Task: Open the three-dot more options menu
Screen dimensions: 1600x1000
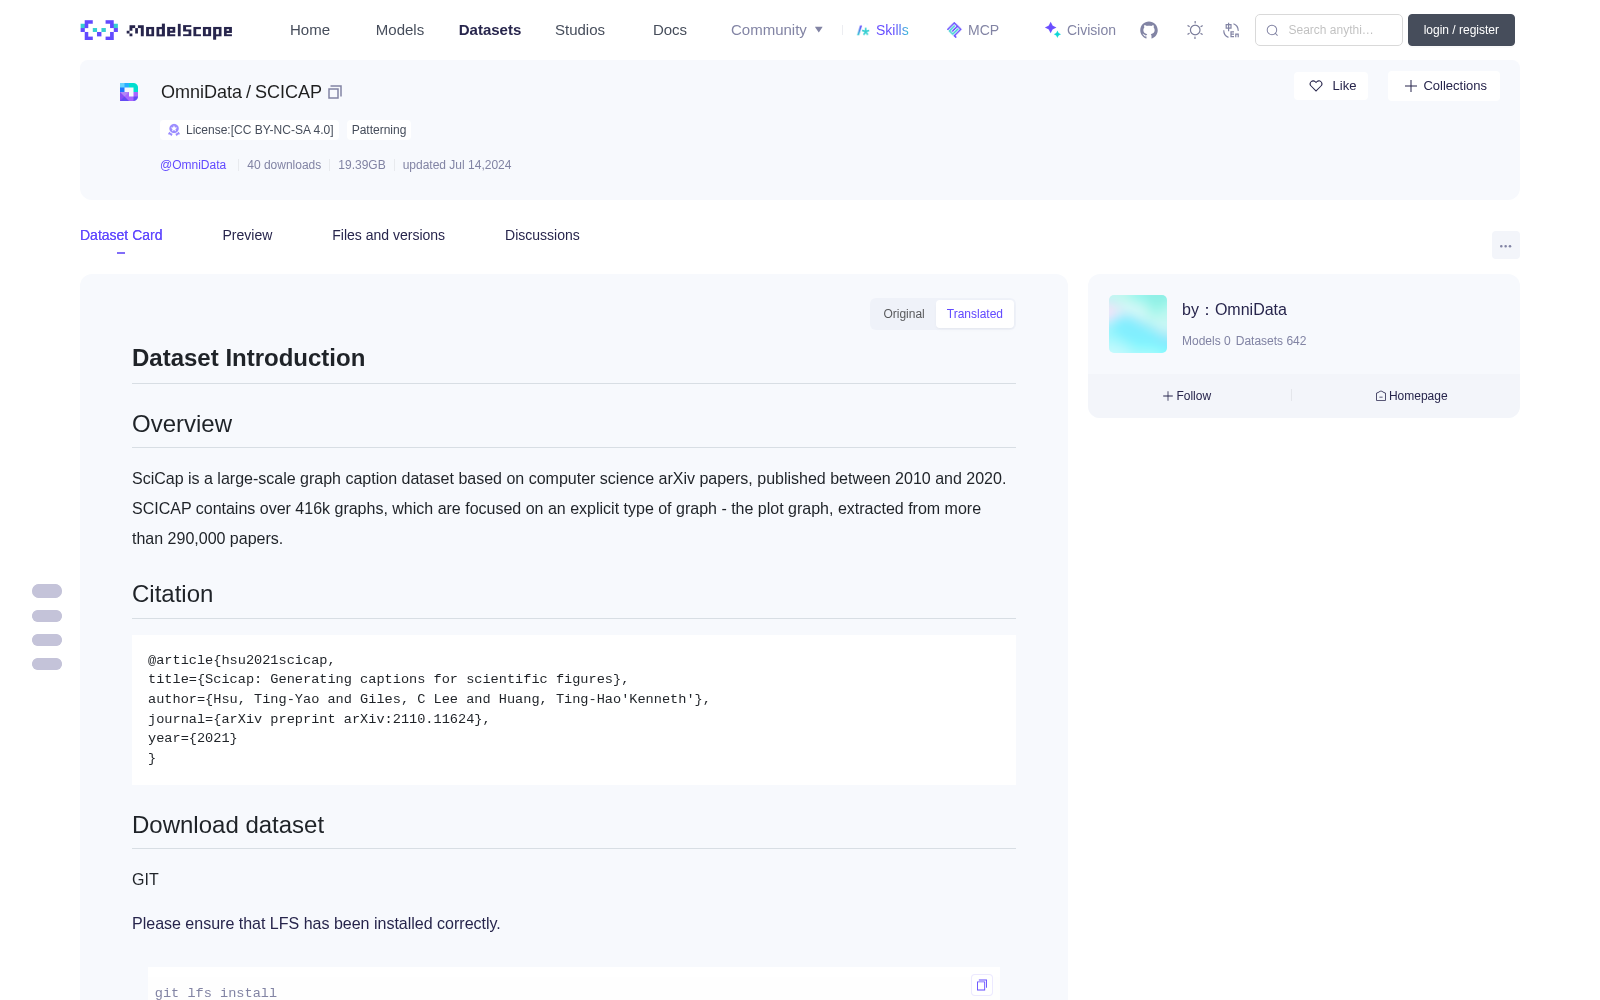Action: (x=1505, y=245)
